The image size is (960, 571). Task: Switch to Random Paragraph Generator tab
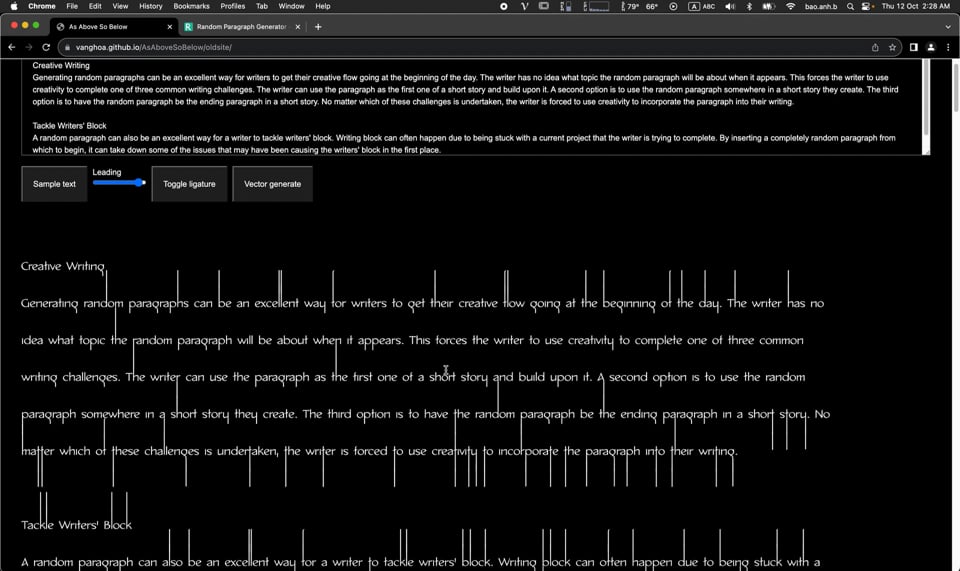pyautogui.click(x=241, y=27)
